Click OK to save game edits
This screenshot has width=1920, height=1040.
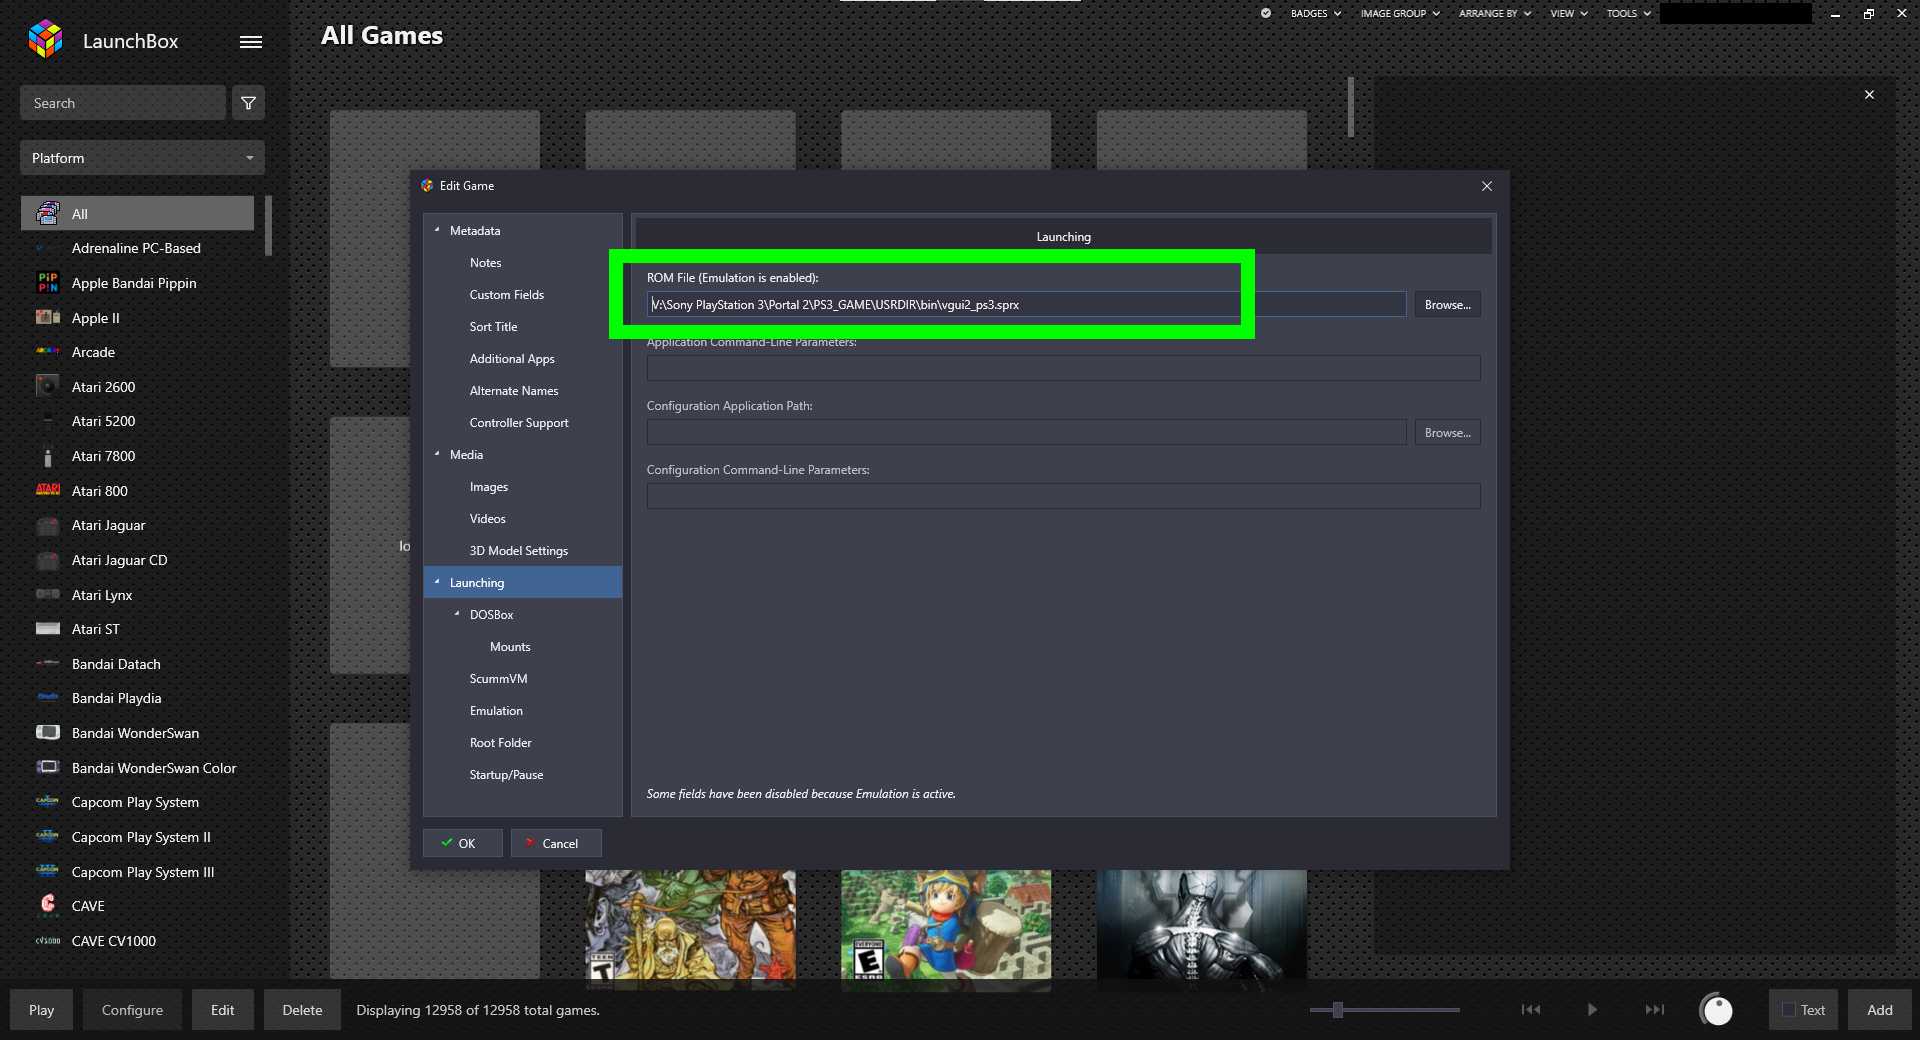[462, 843]
